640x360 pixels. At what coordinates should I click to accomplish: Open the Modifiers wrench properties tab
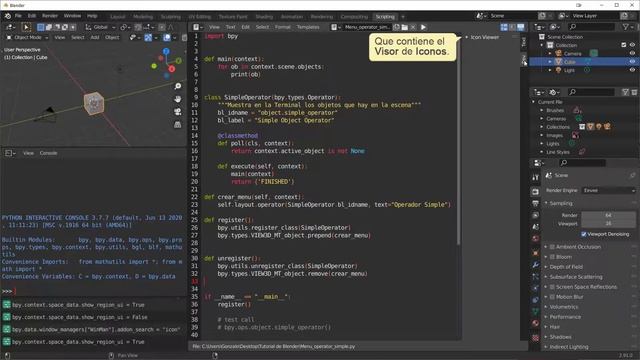click(535, 265)
